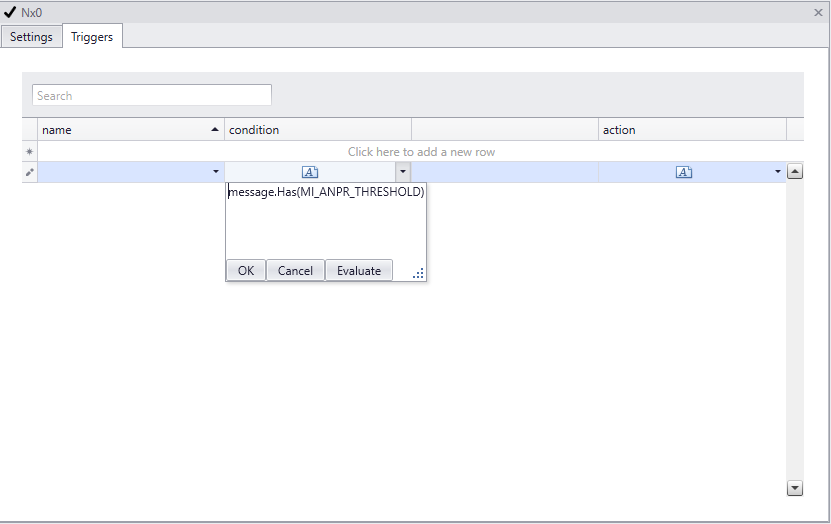Sort by the condition column header

coord(318,129)
